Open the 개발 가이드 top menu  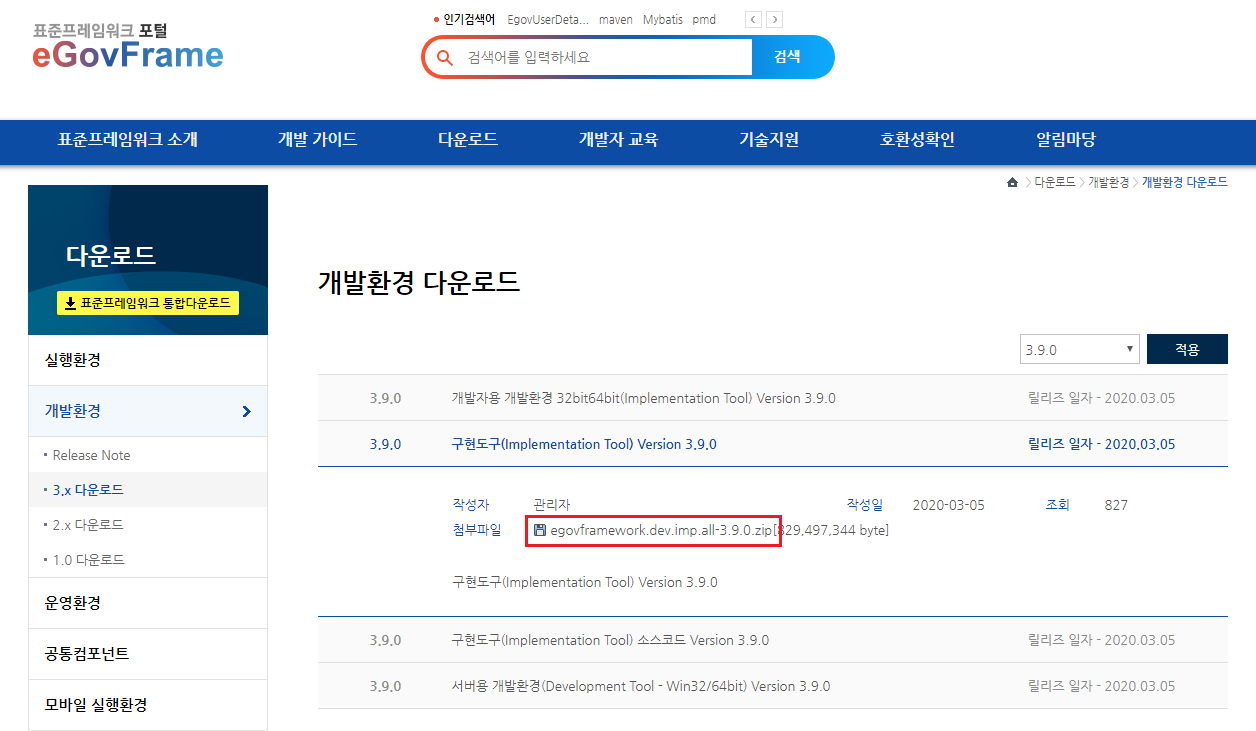317,140
